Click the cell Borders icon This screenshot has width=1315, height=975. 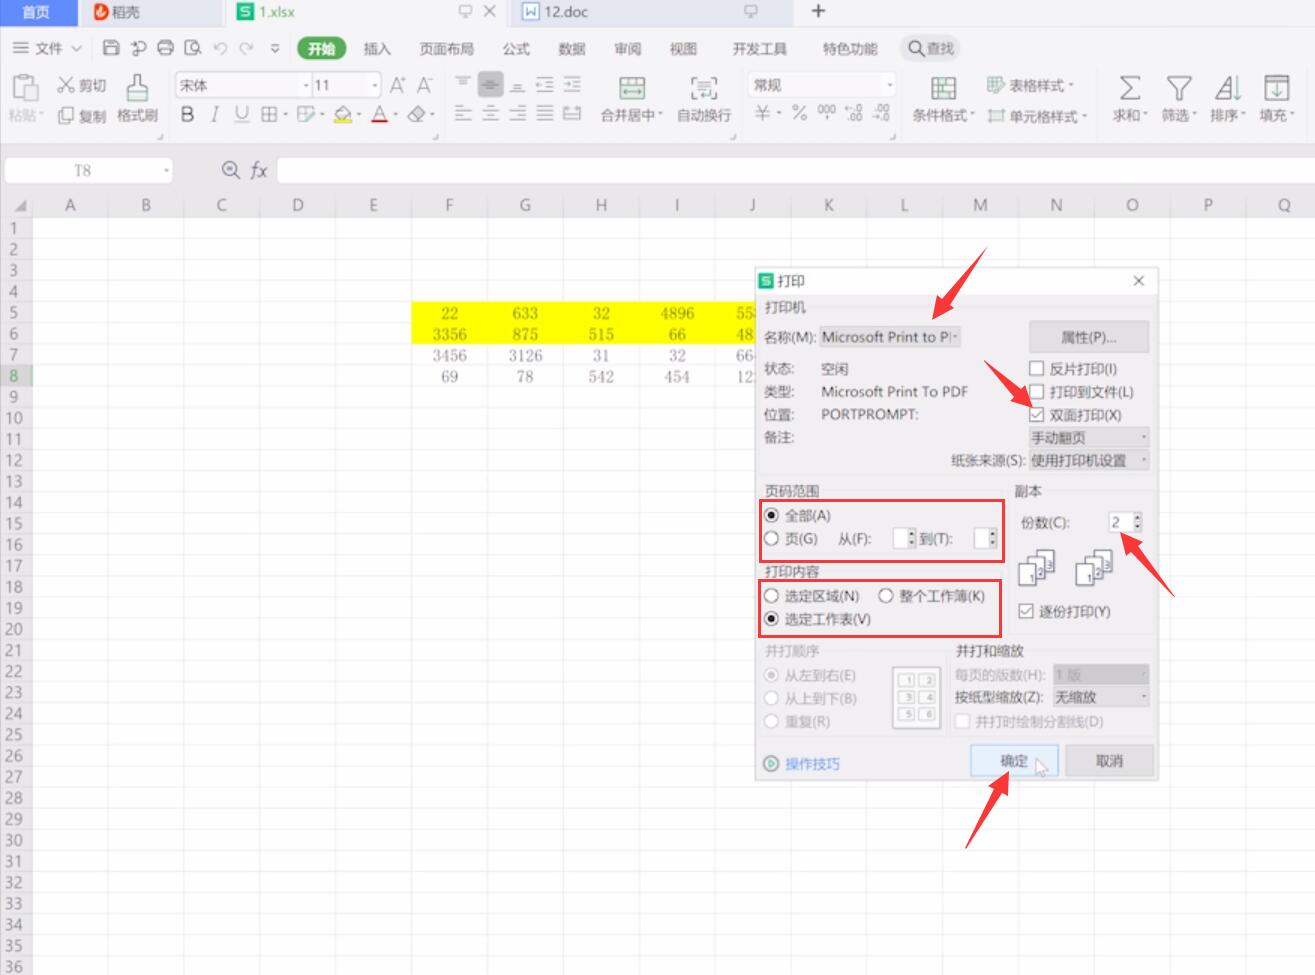[x=269, y=115]
